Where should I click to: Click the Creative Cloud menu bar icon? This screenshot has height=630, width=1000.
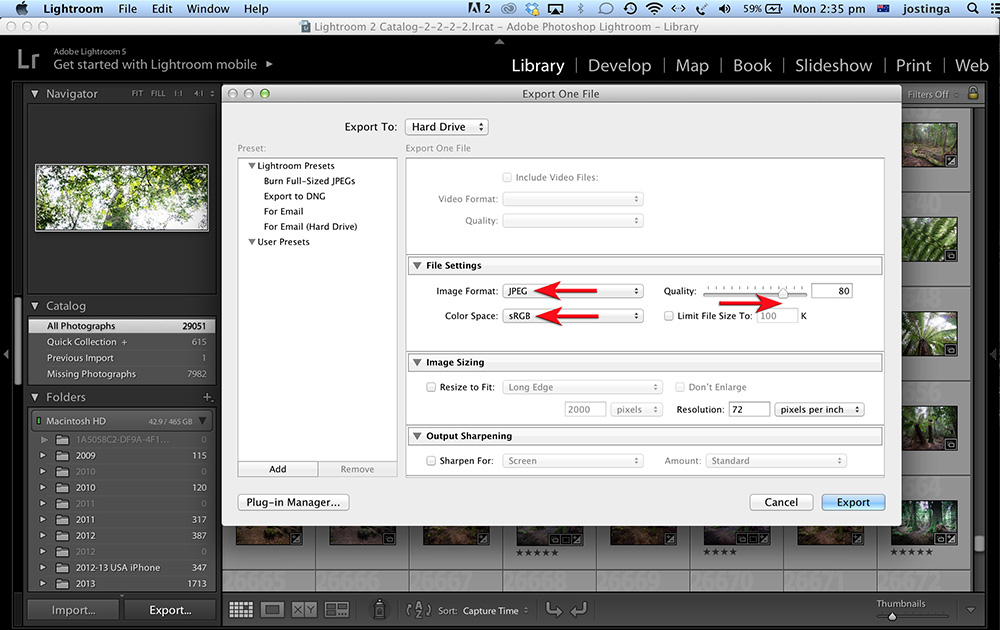[x=508, y=8]
